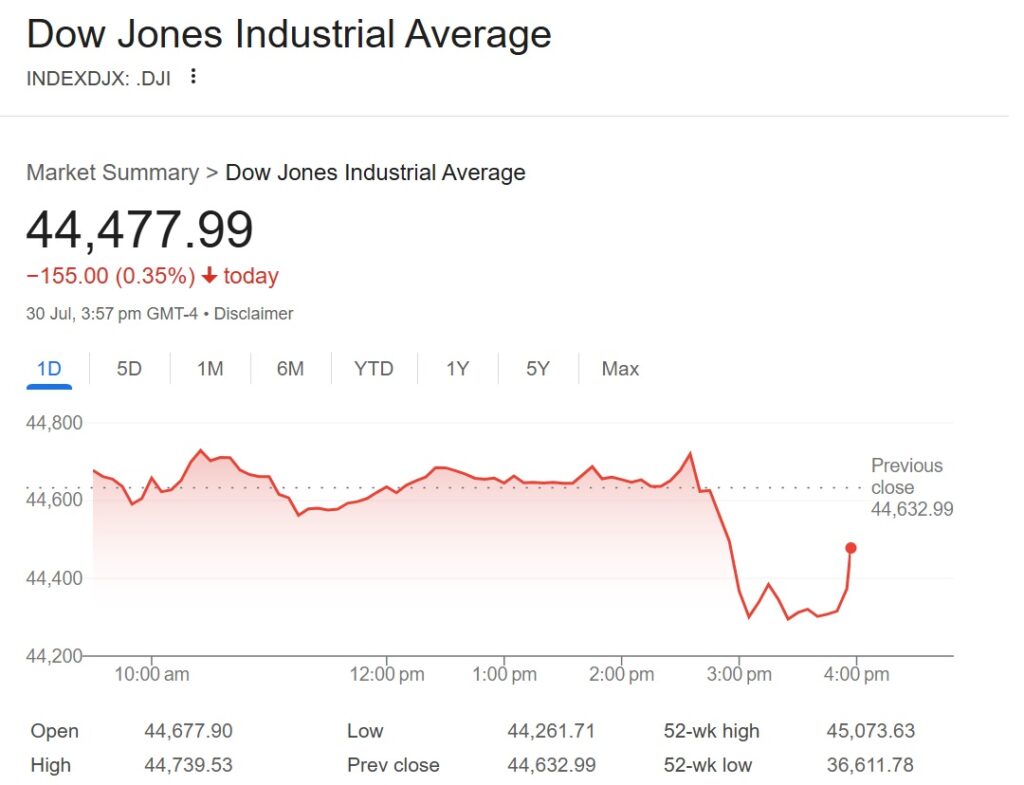Open the Max chart view
The image size is (1024, 785).
620,368
